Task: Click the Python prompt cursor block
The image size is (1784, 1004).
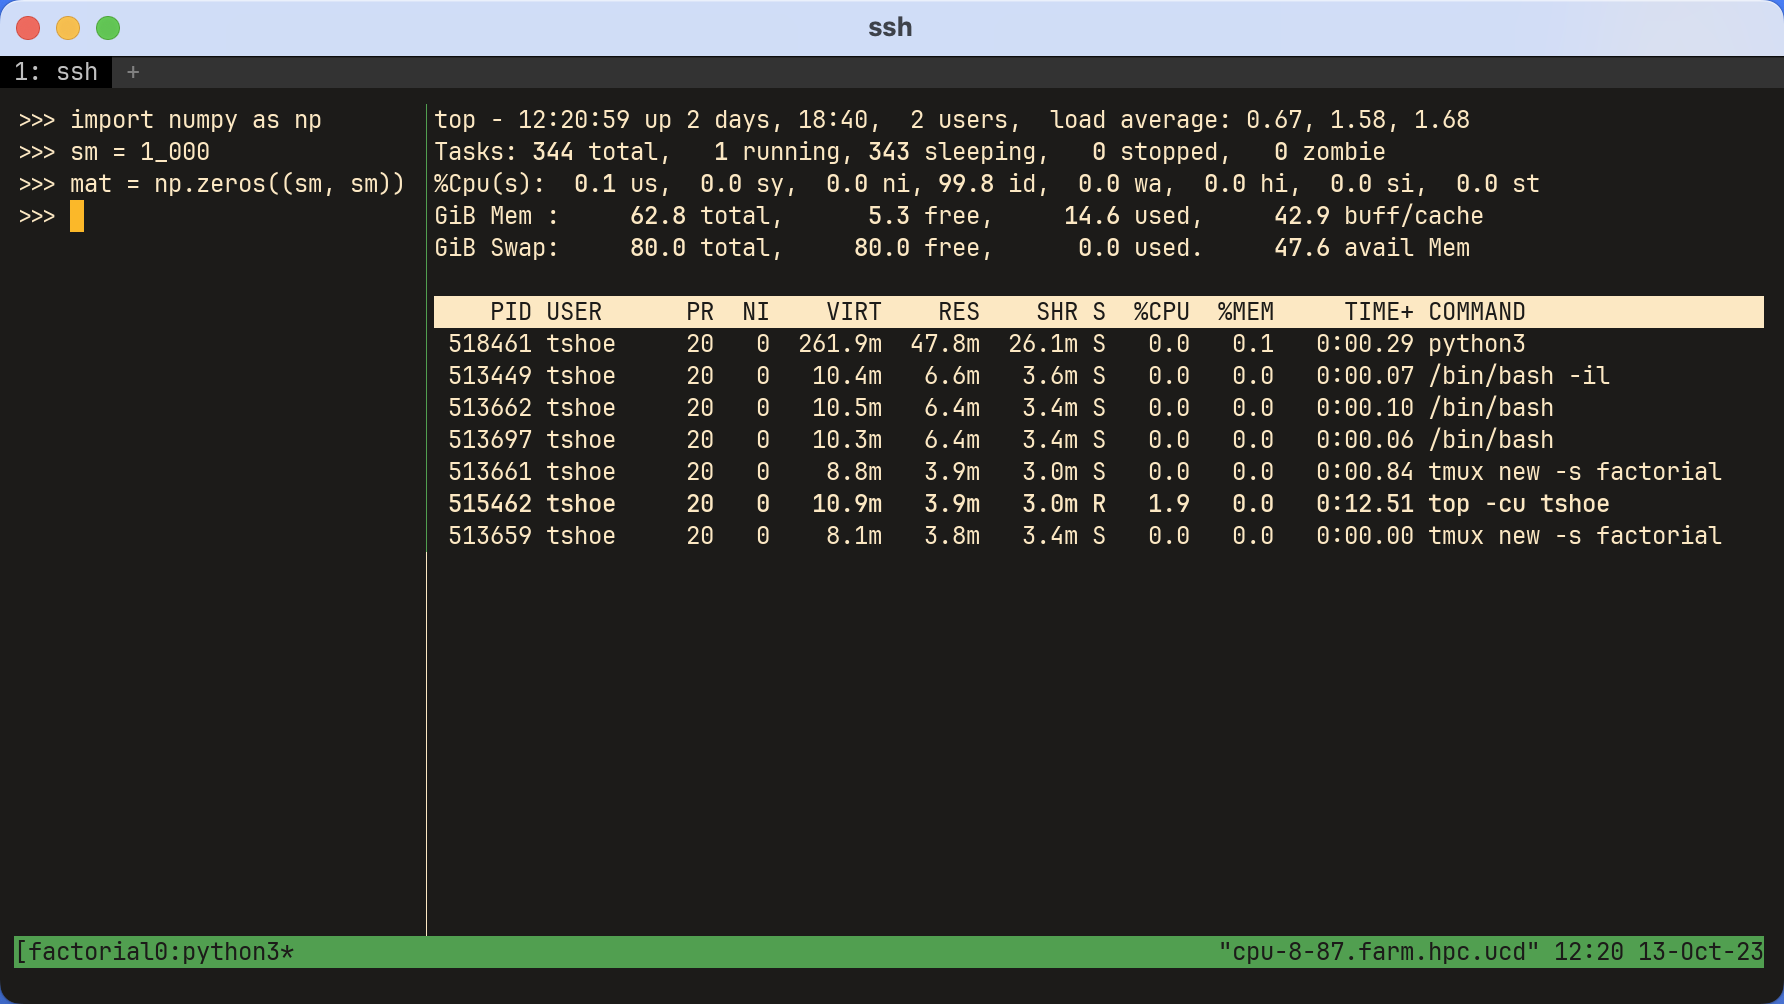Action: coord(77,216)
